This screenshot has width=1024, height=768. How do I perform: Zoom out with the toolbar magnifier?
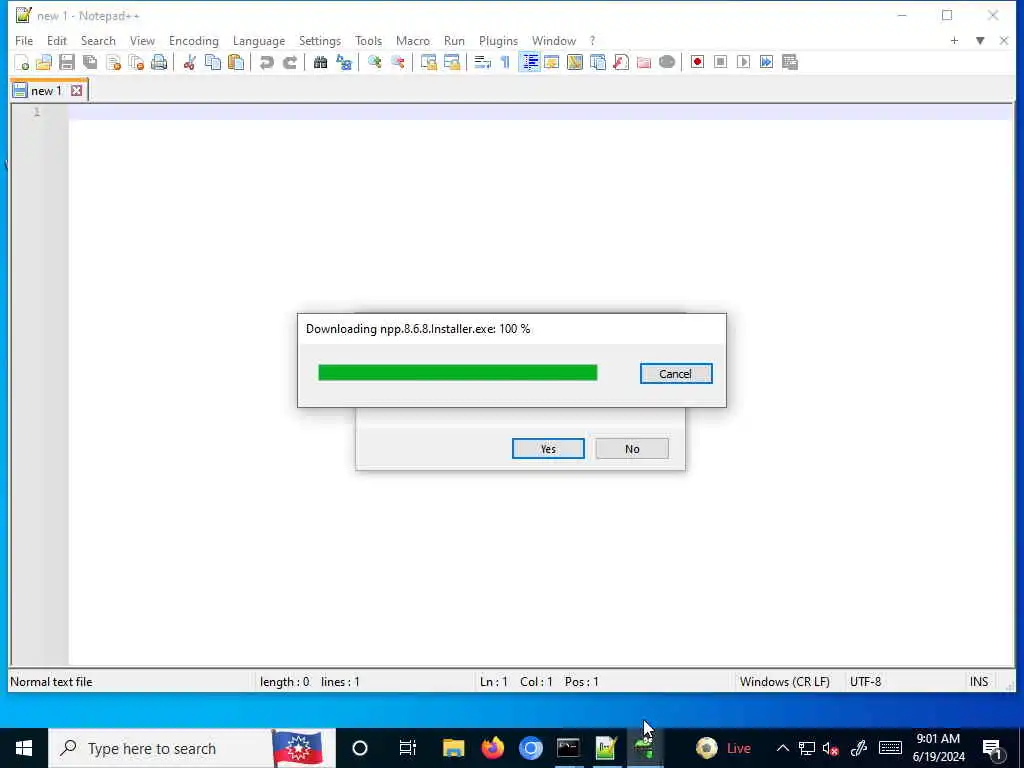[397, 62]
